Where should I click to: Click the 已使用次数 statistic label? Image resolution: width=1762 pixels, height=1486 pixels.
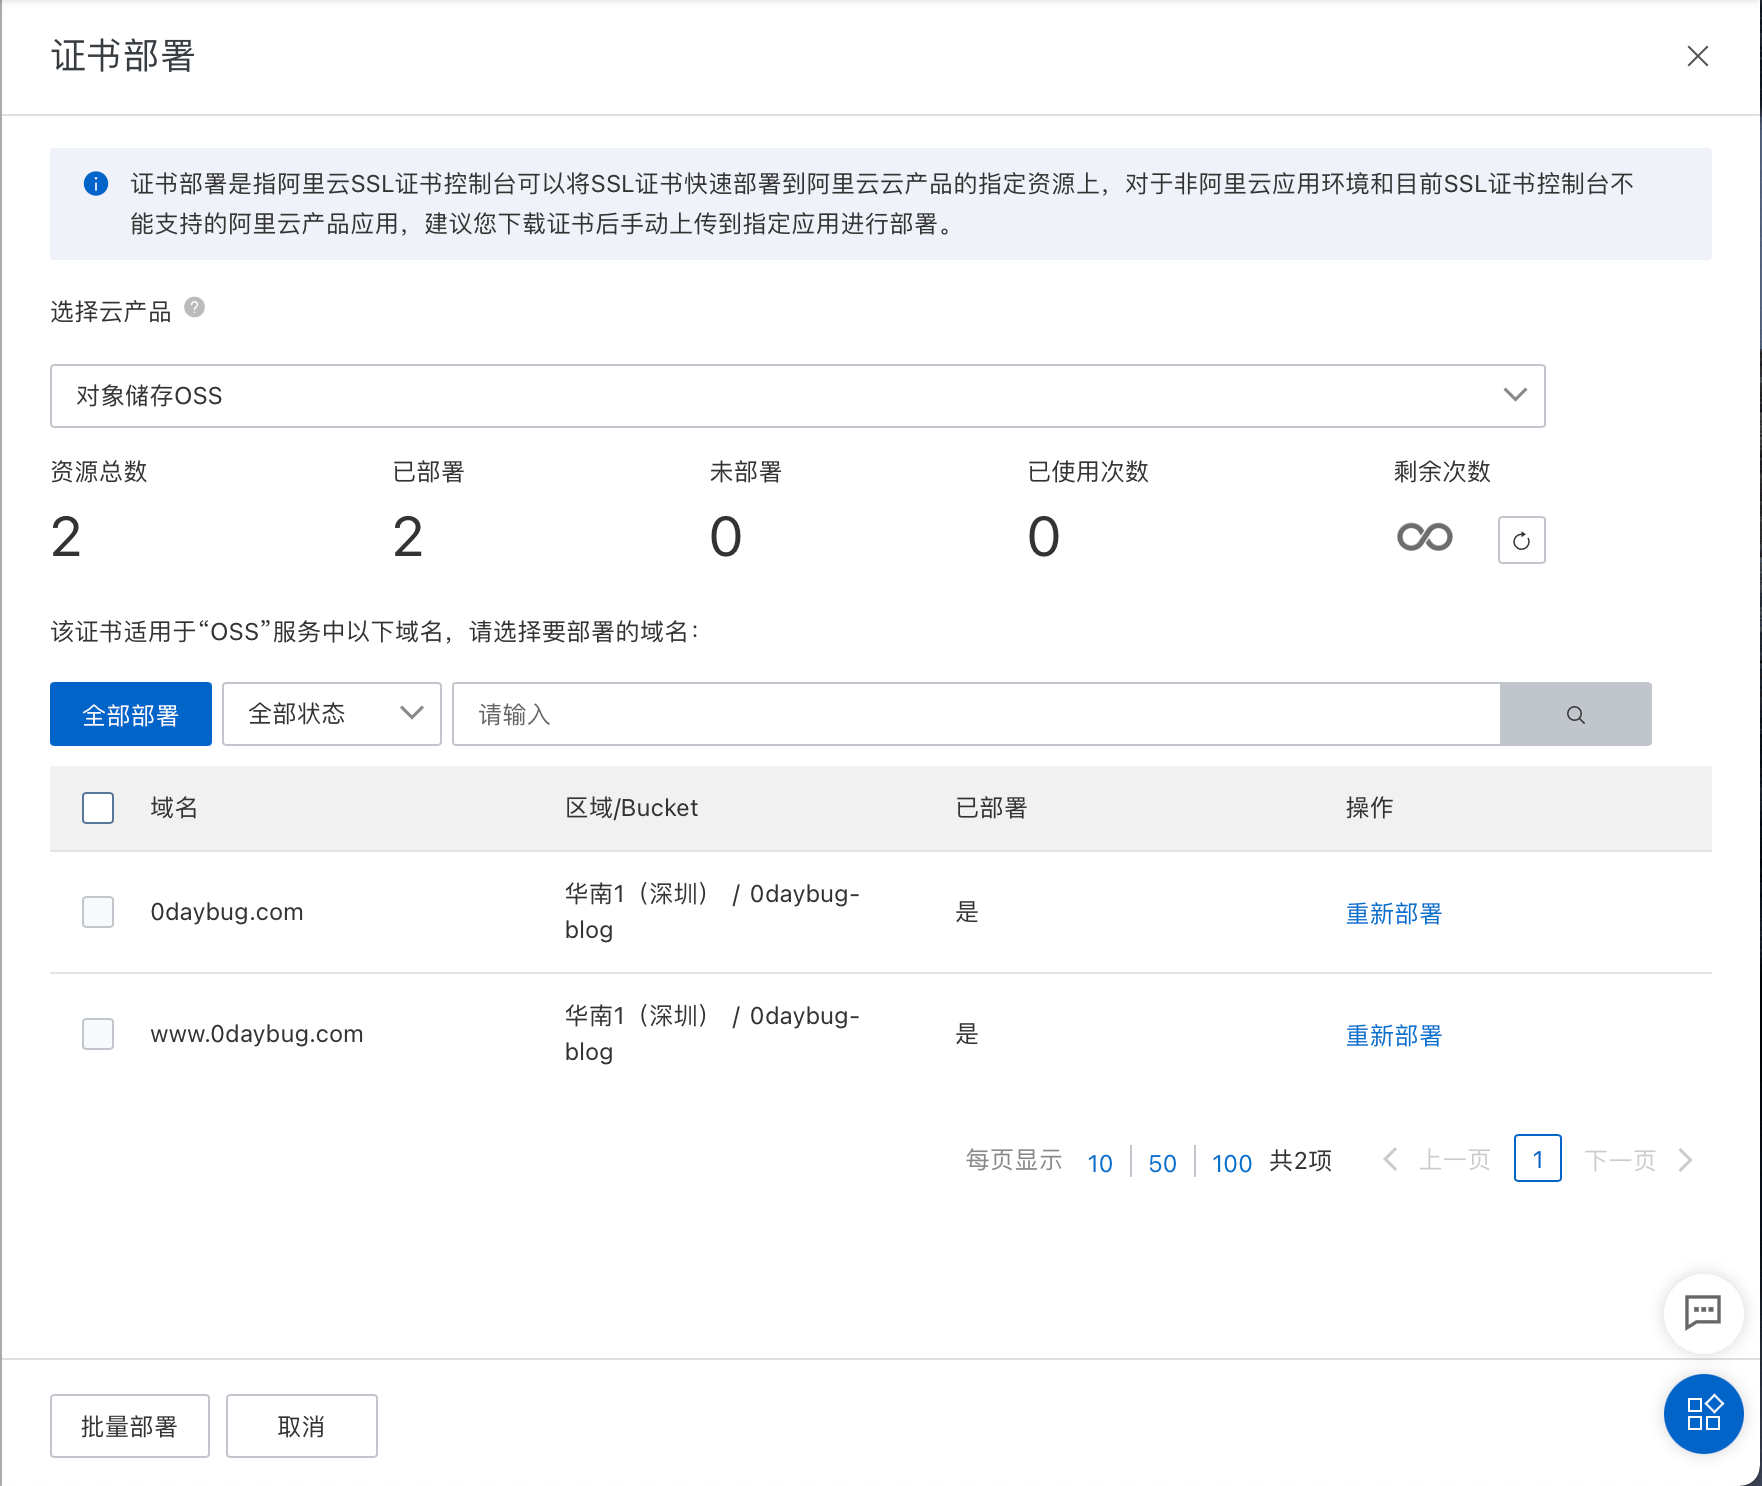click(1088, 471)
